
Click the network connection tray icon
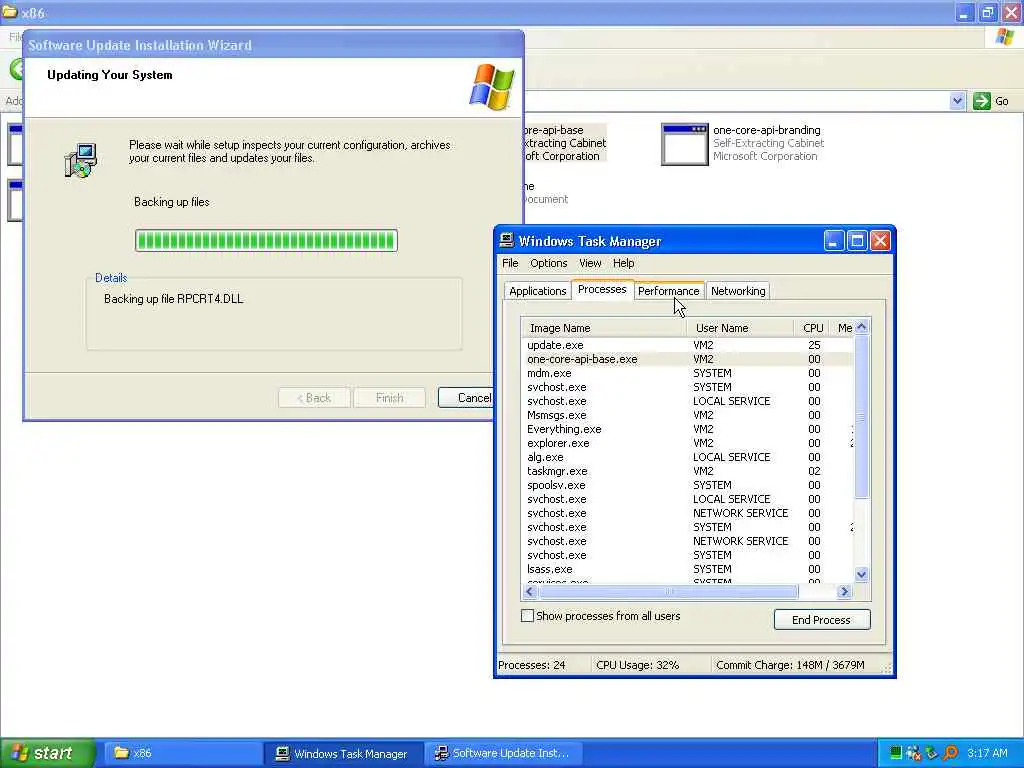pos(914,753)
